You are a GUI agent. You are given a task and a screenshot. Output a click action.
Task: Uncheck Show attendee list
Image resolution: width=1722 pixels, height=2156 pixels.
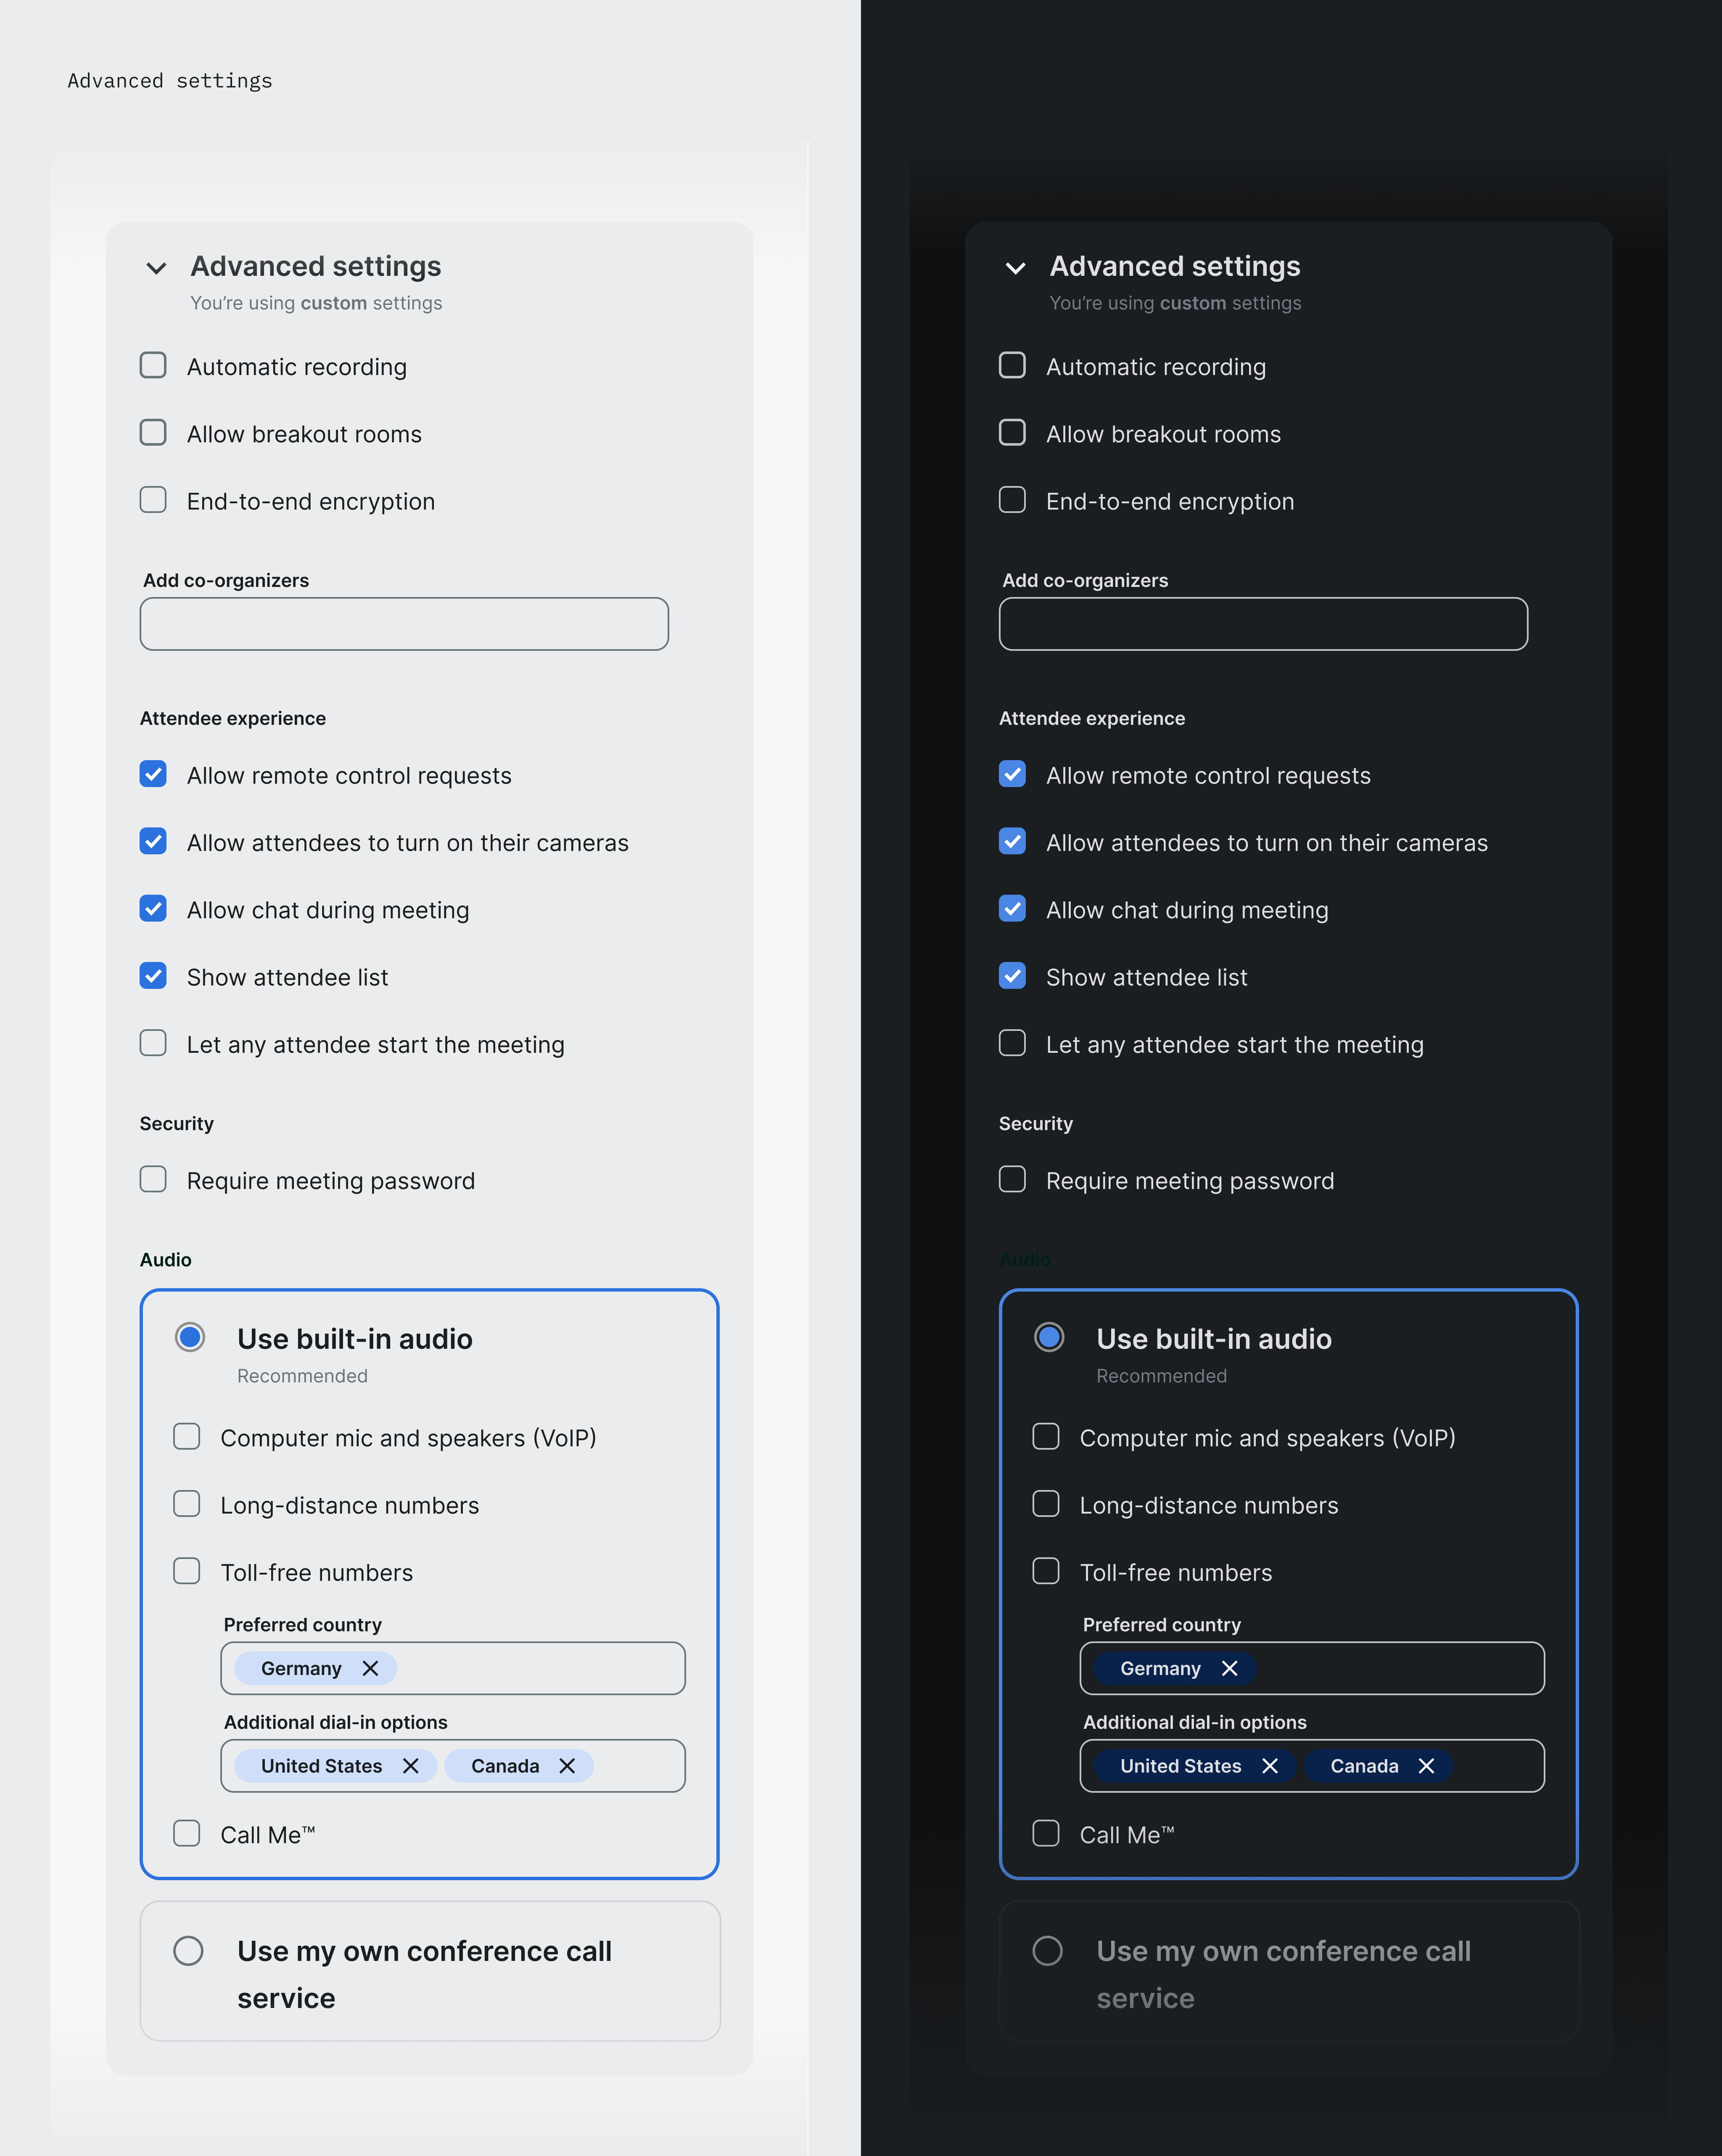pos(152,976)
